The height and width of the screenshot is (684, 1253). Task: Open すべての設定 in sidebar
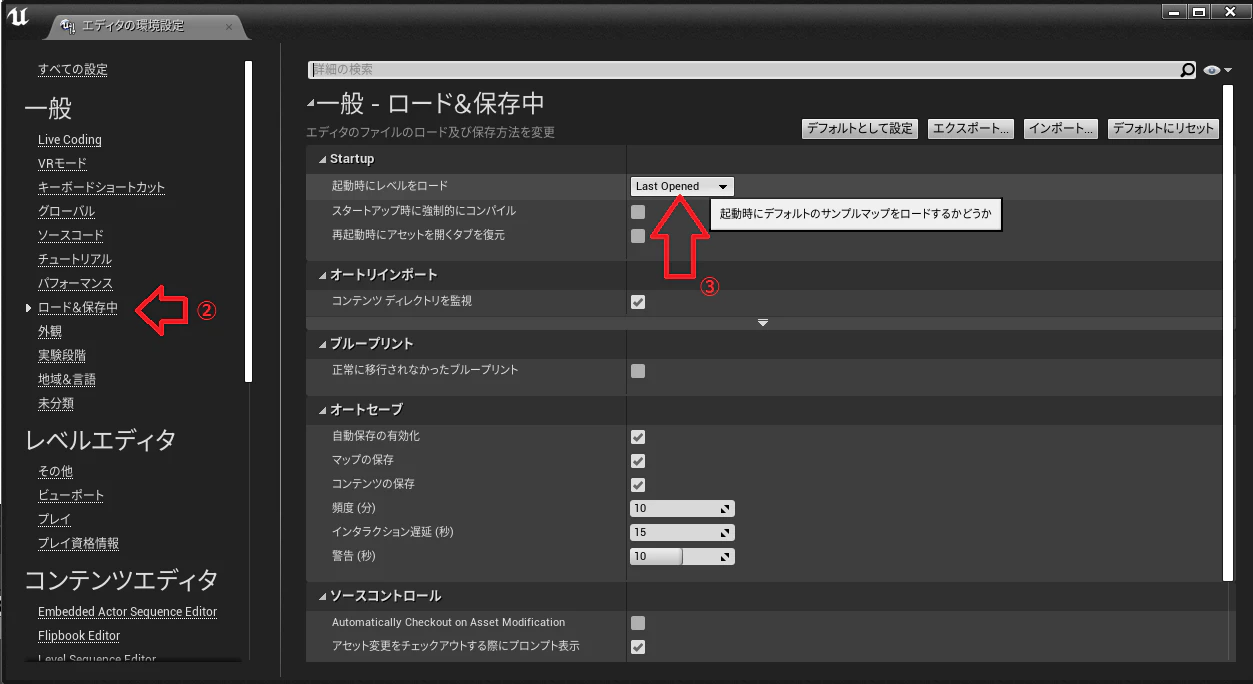click(73, 69)
